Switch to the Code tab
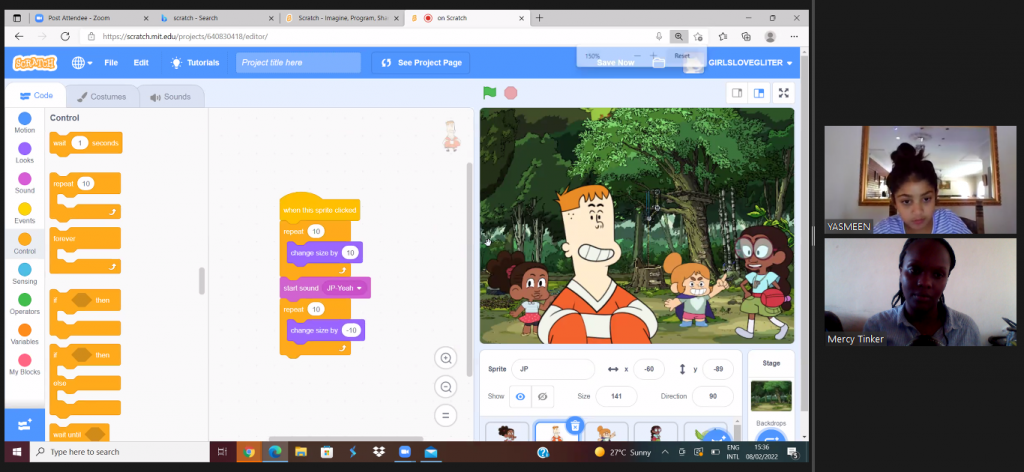The height and width of the screenshot is (472, 1024). tap(36, 96)
